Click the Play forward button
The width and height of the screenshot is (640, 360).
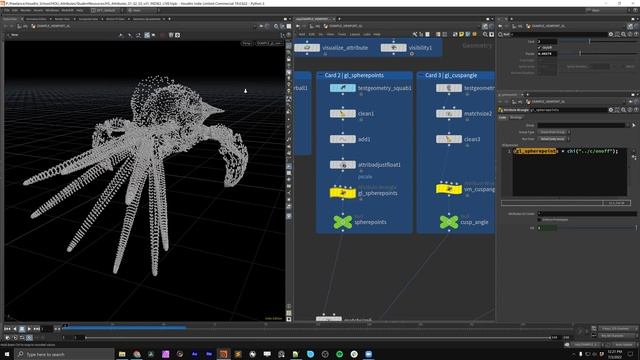pyautogui.click(x=29, y=329)
